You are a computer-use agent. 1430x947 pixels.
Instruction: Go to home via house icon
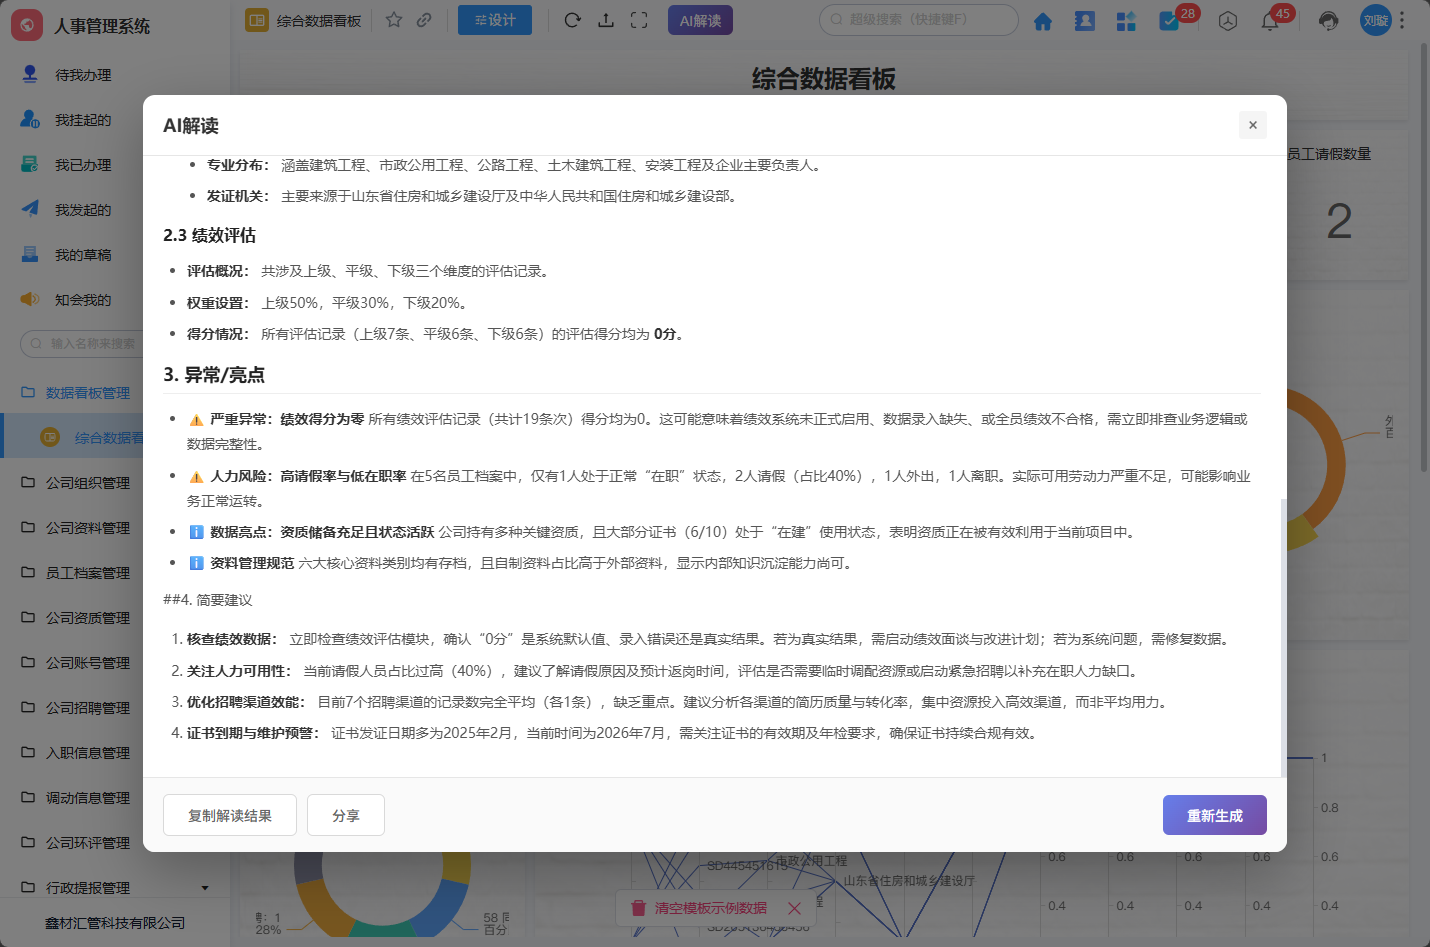[x=1043, y=21]
